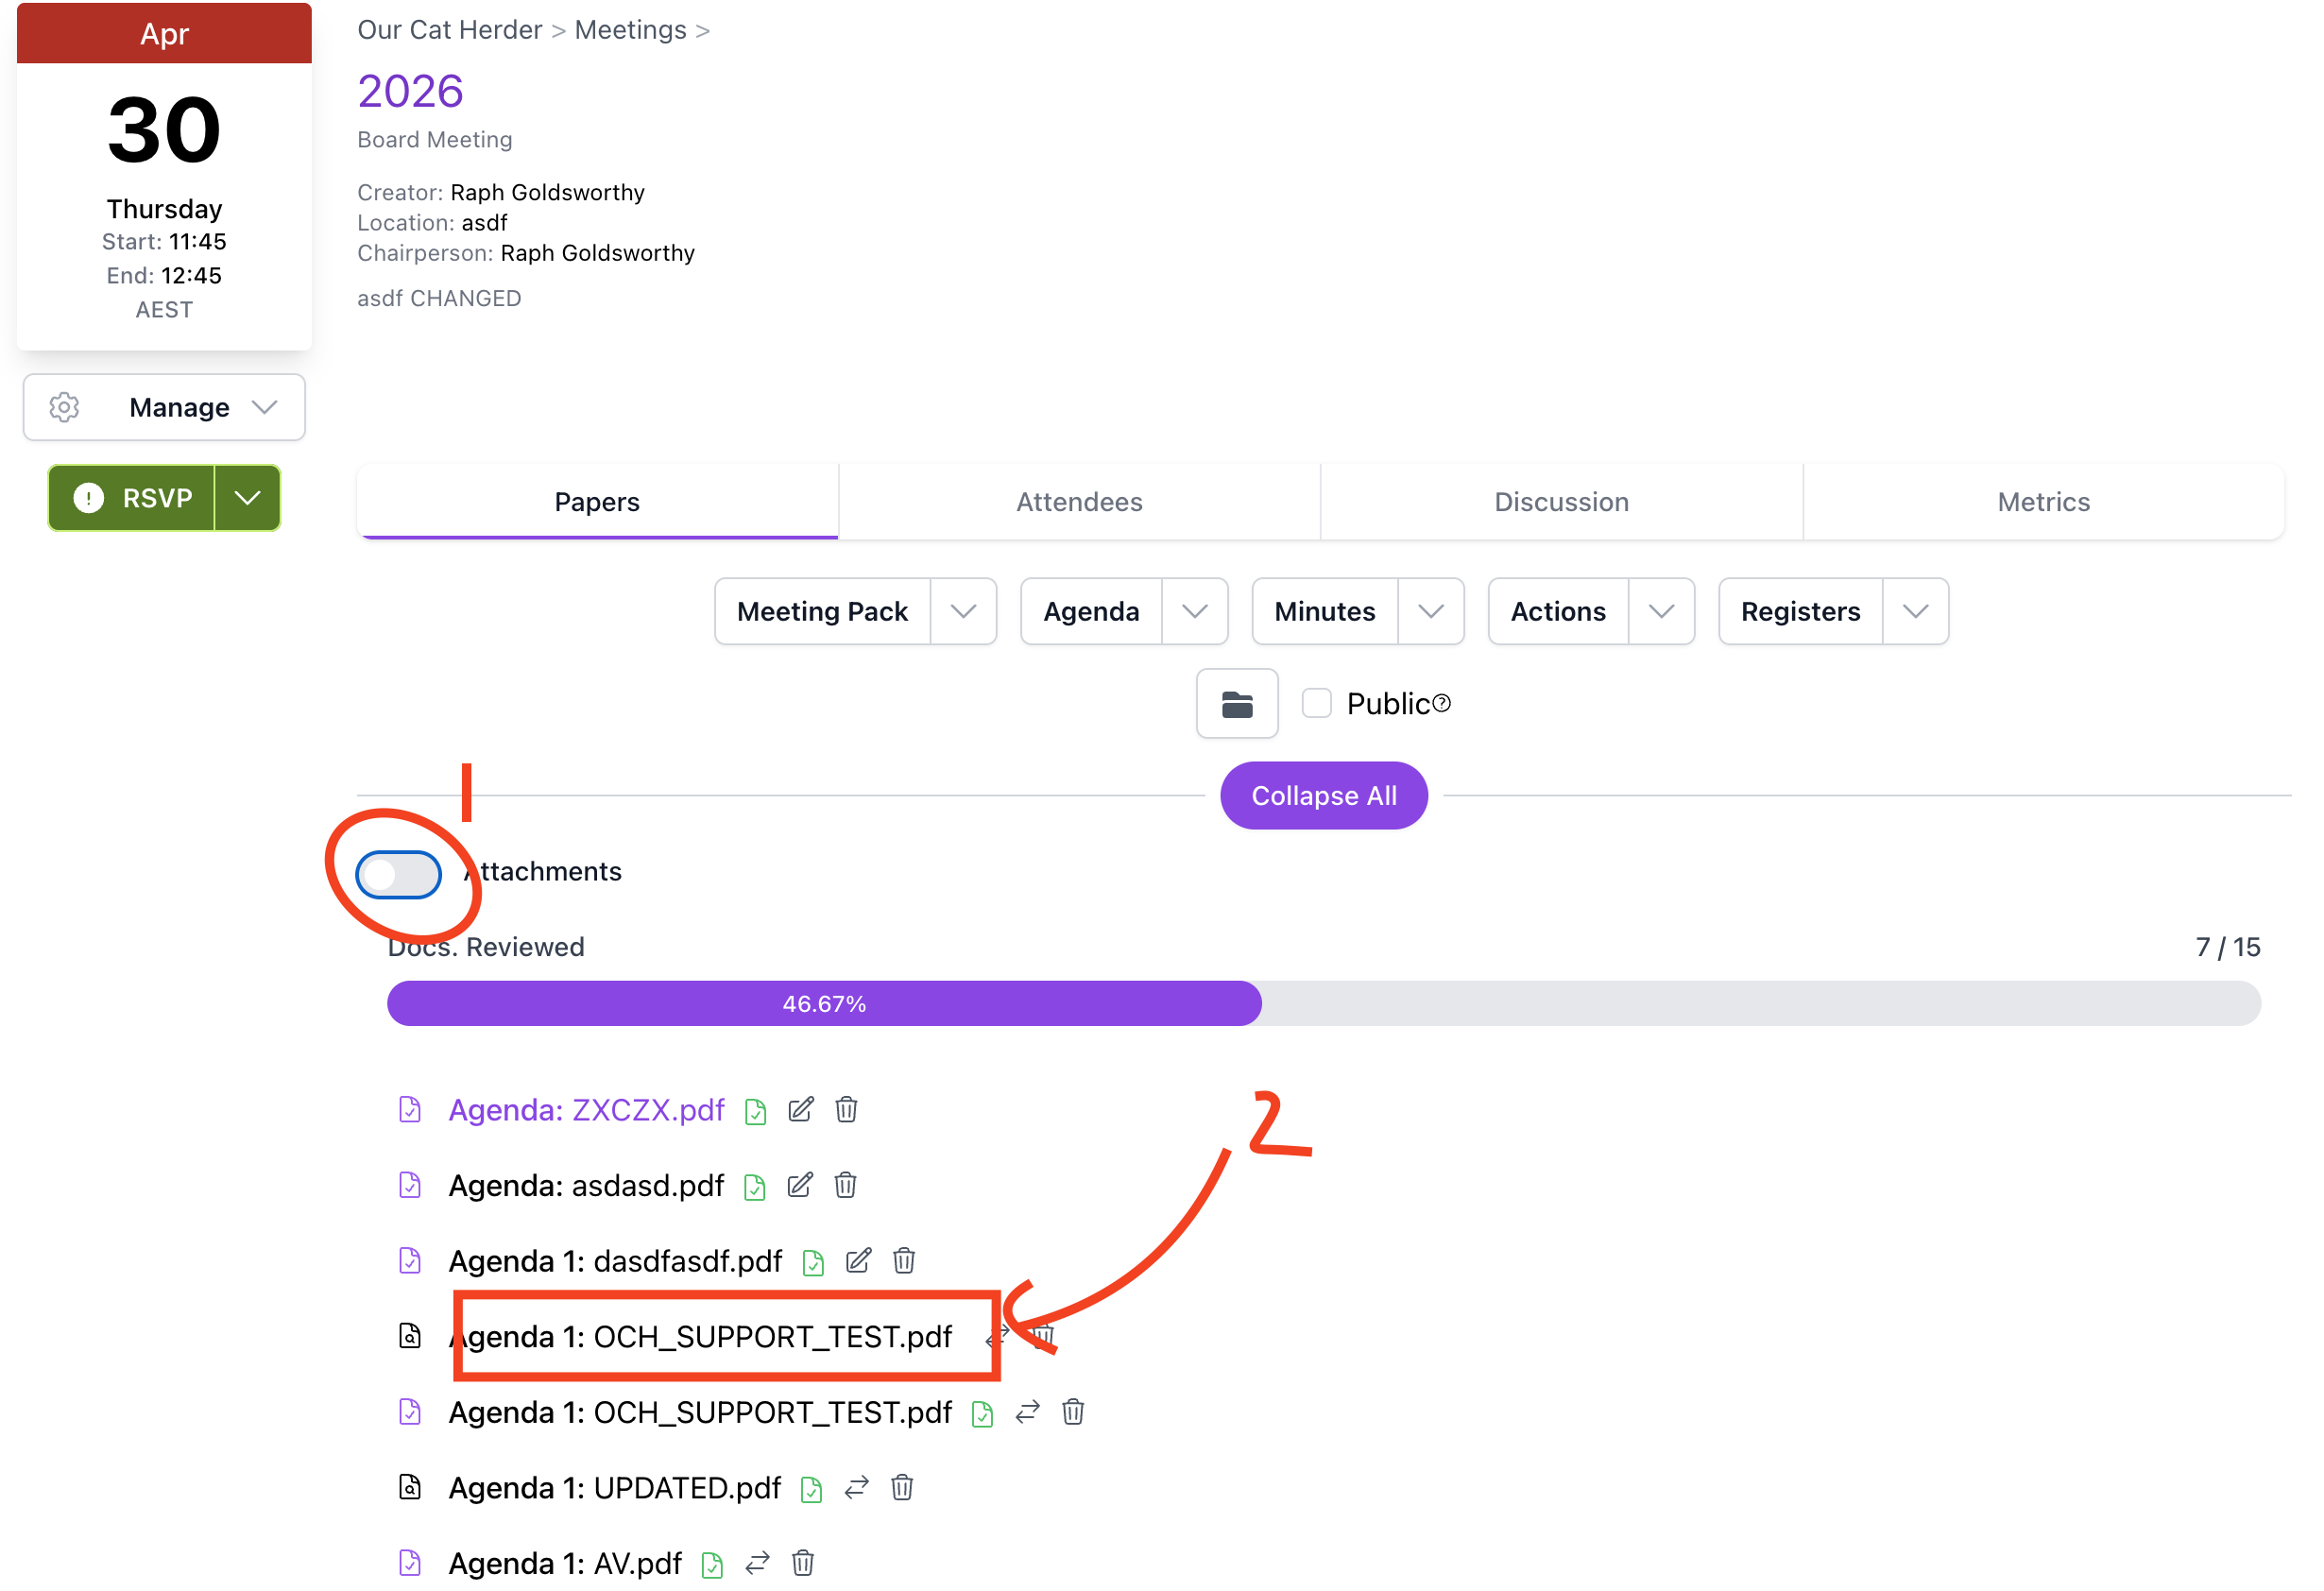Viewport: 2324px width, 1591px height.
Task: Click trash icon for dasdfasdf.pdf
Action: tap(904, 1260)
